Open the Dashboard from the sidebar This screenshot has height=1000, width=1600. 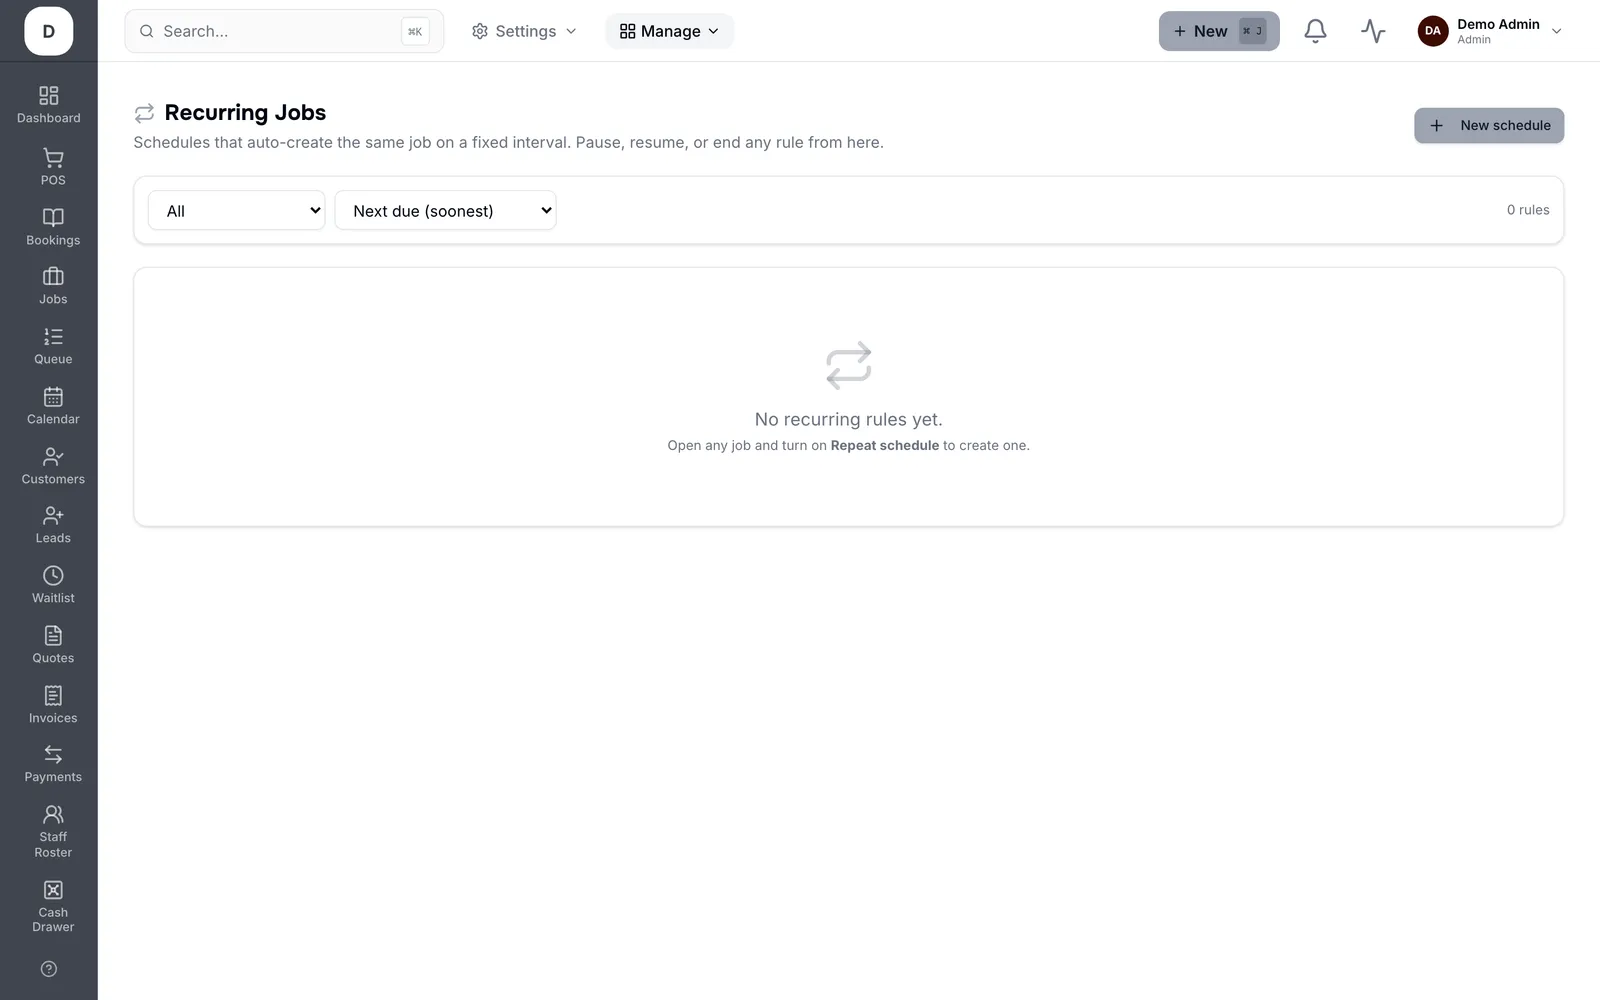coord(48,105)
